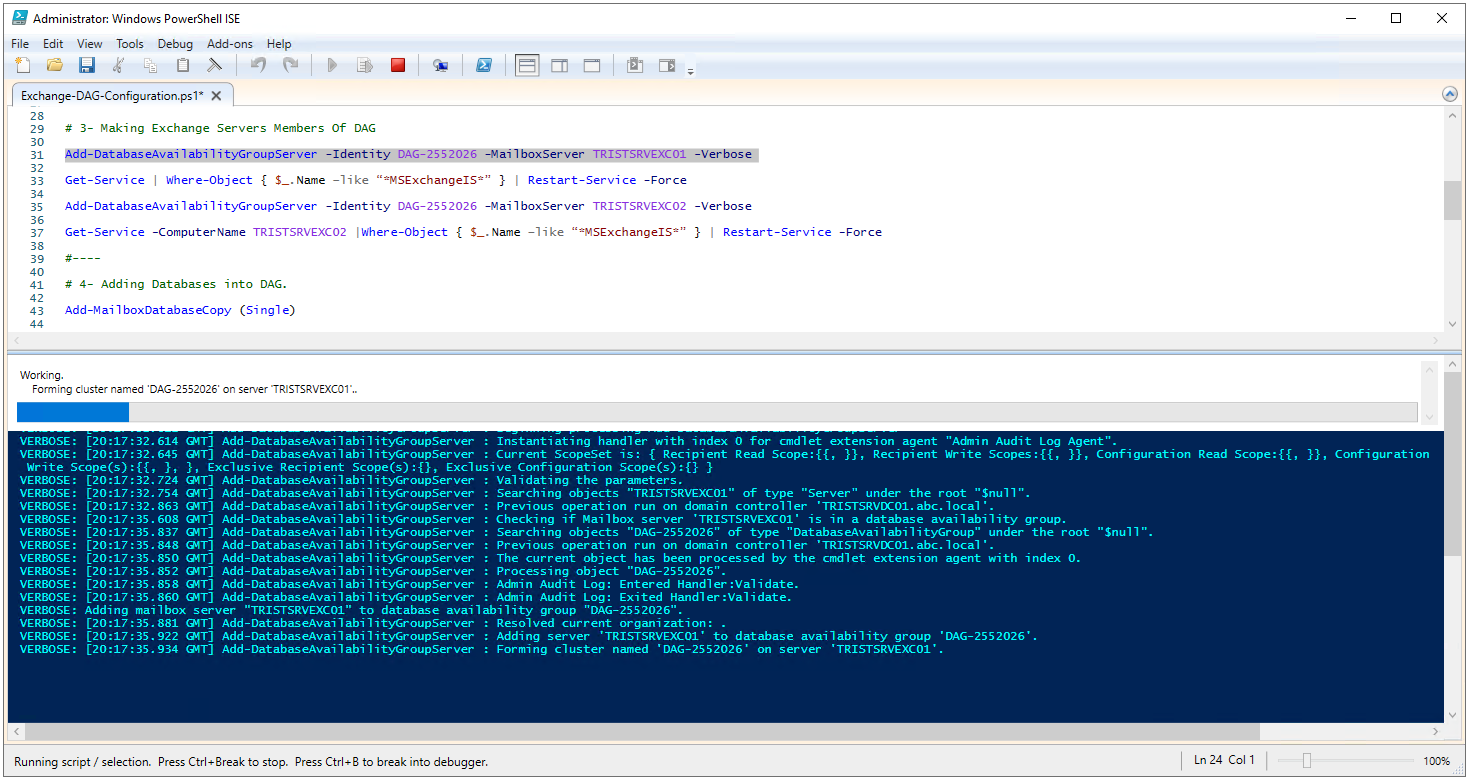Click the script pane scroll-up arrow
The width and height of the screenshot is (1468, 778).
pos(1452,116)
